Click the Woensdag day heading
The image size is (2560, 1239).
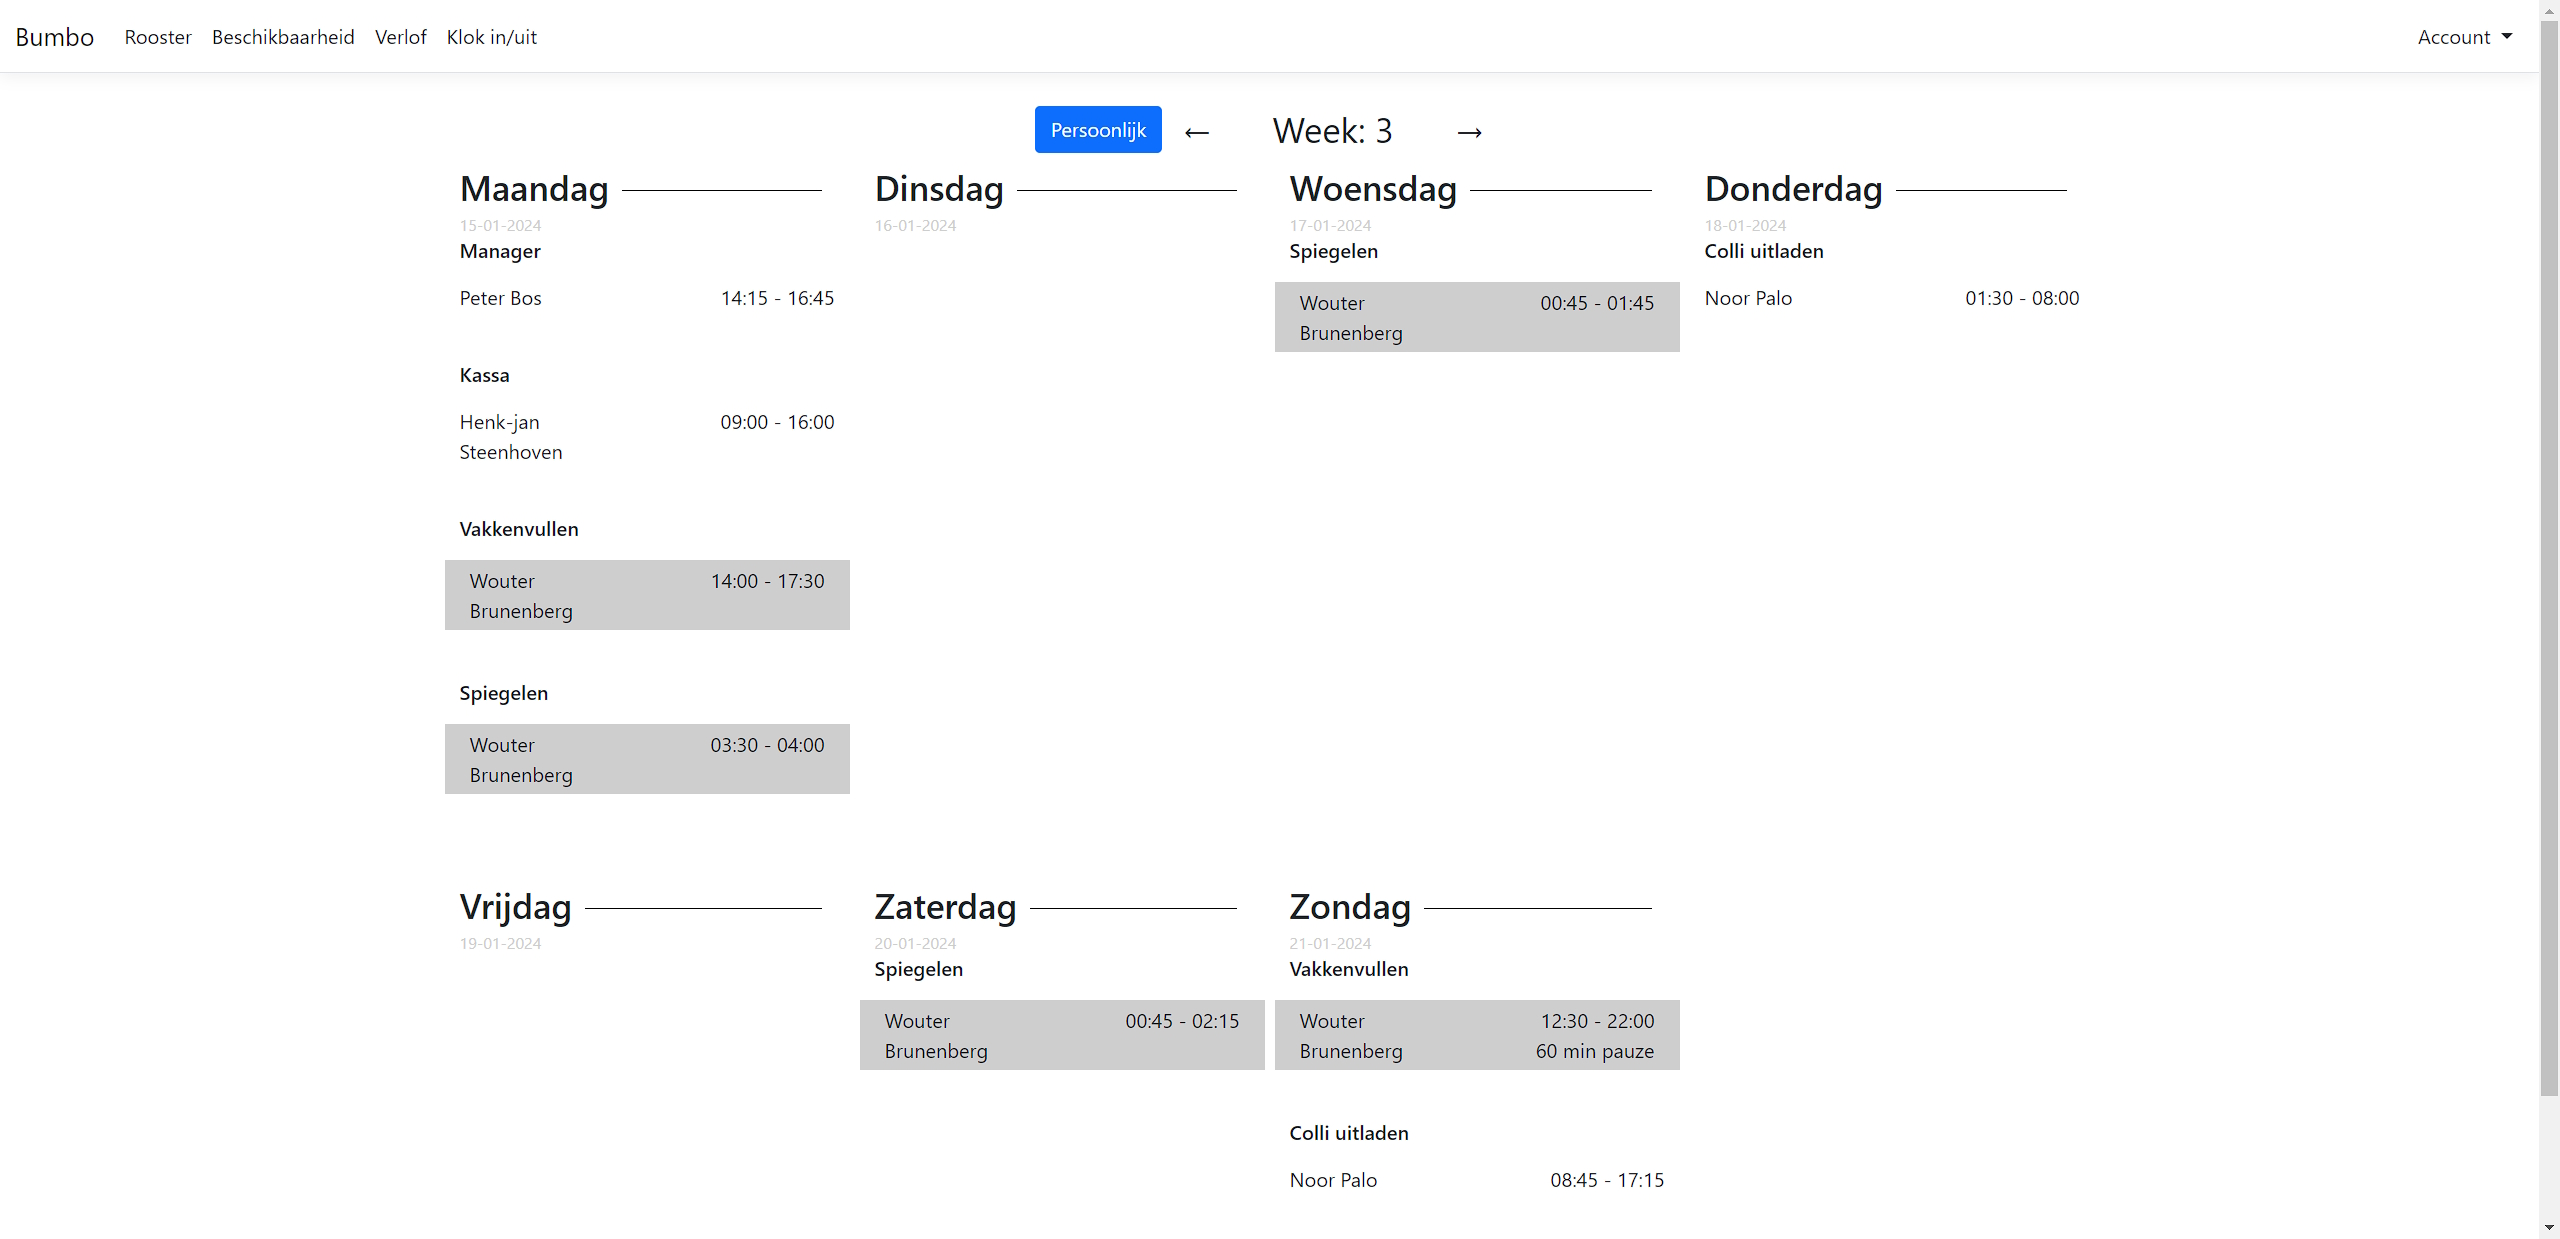[1373, 189]
